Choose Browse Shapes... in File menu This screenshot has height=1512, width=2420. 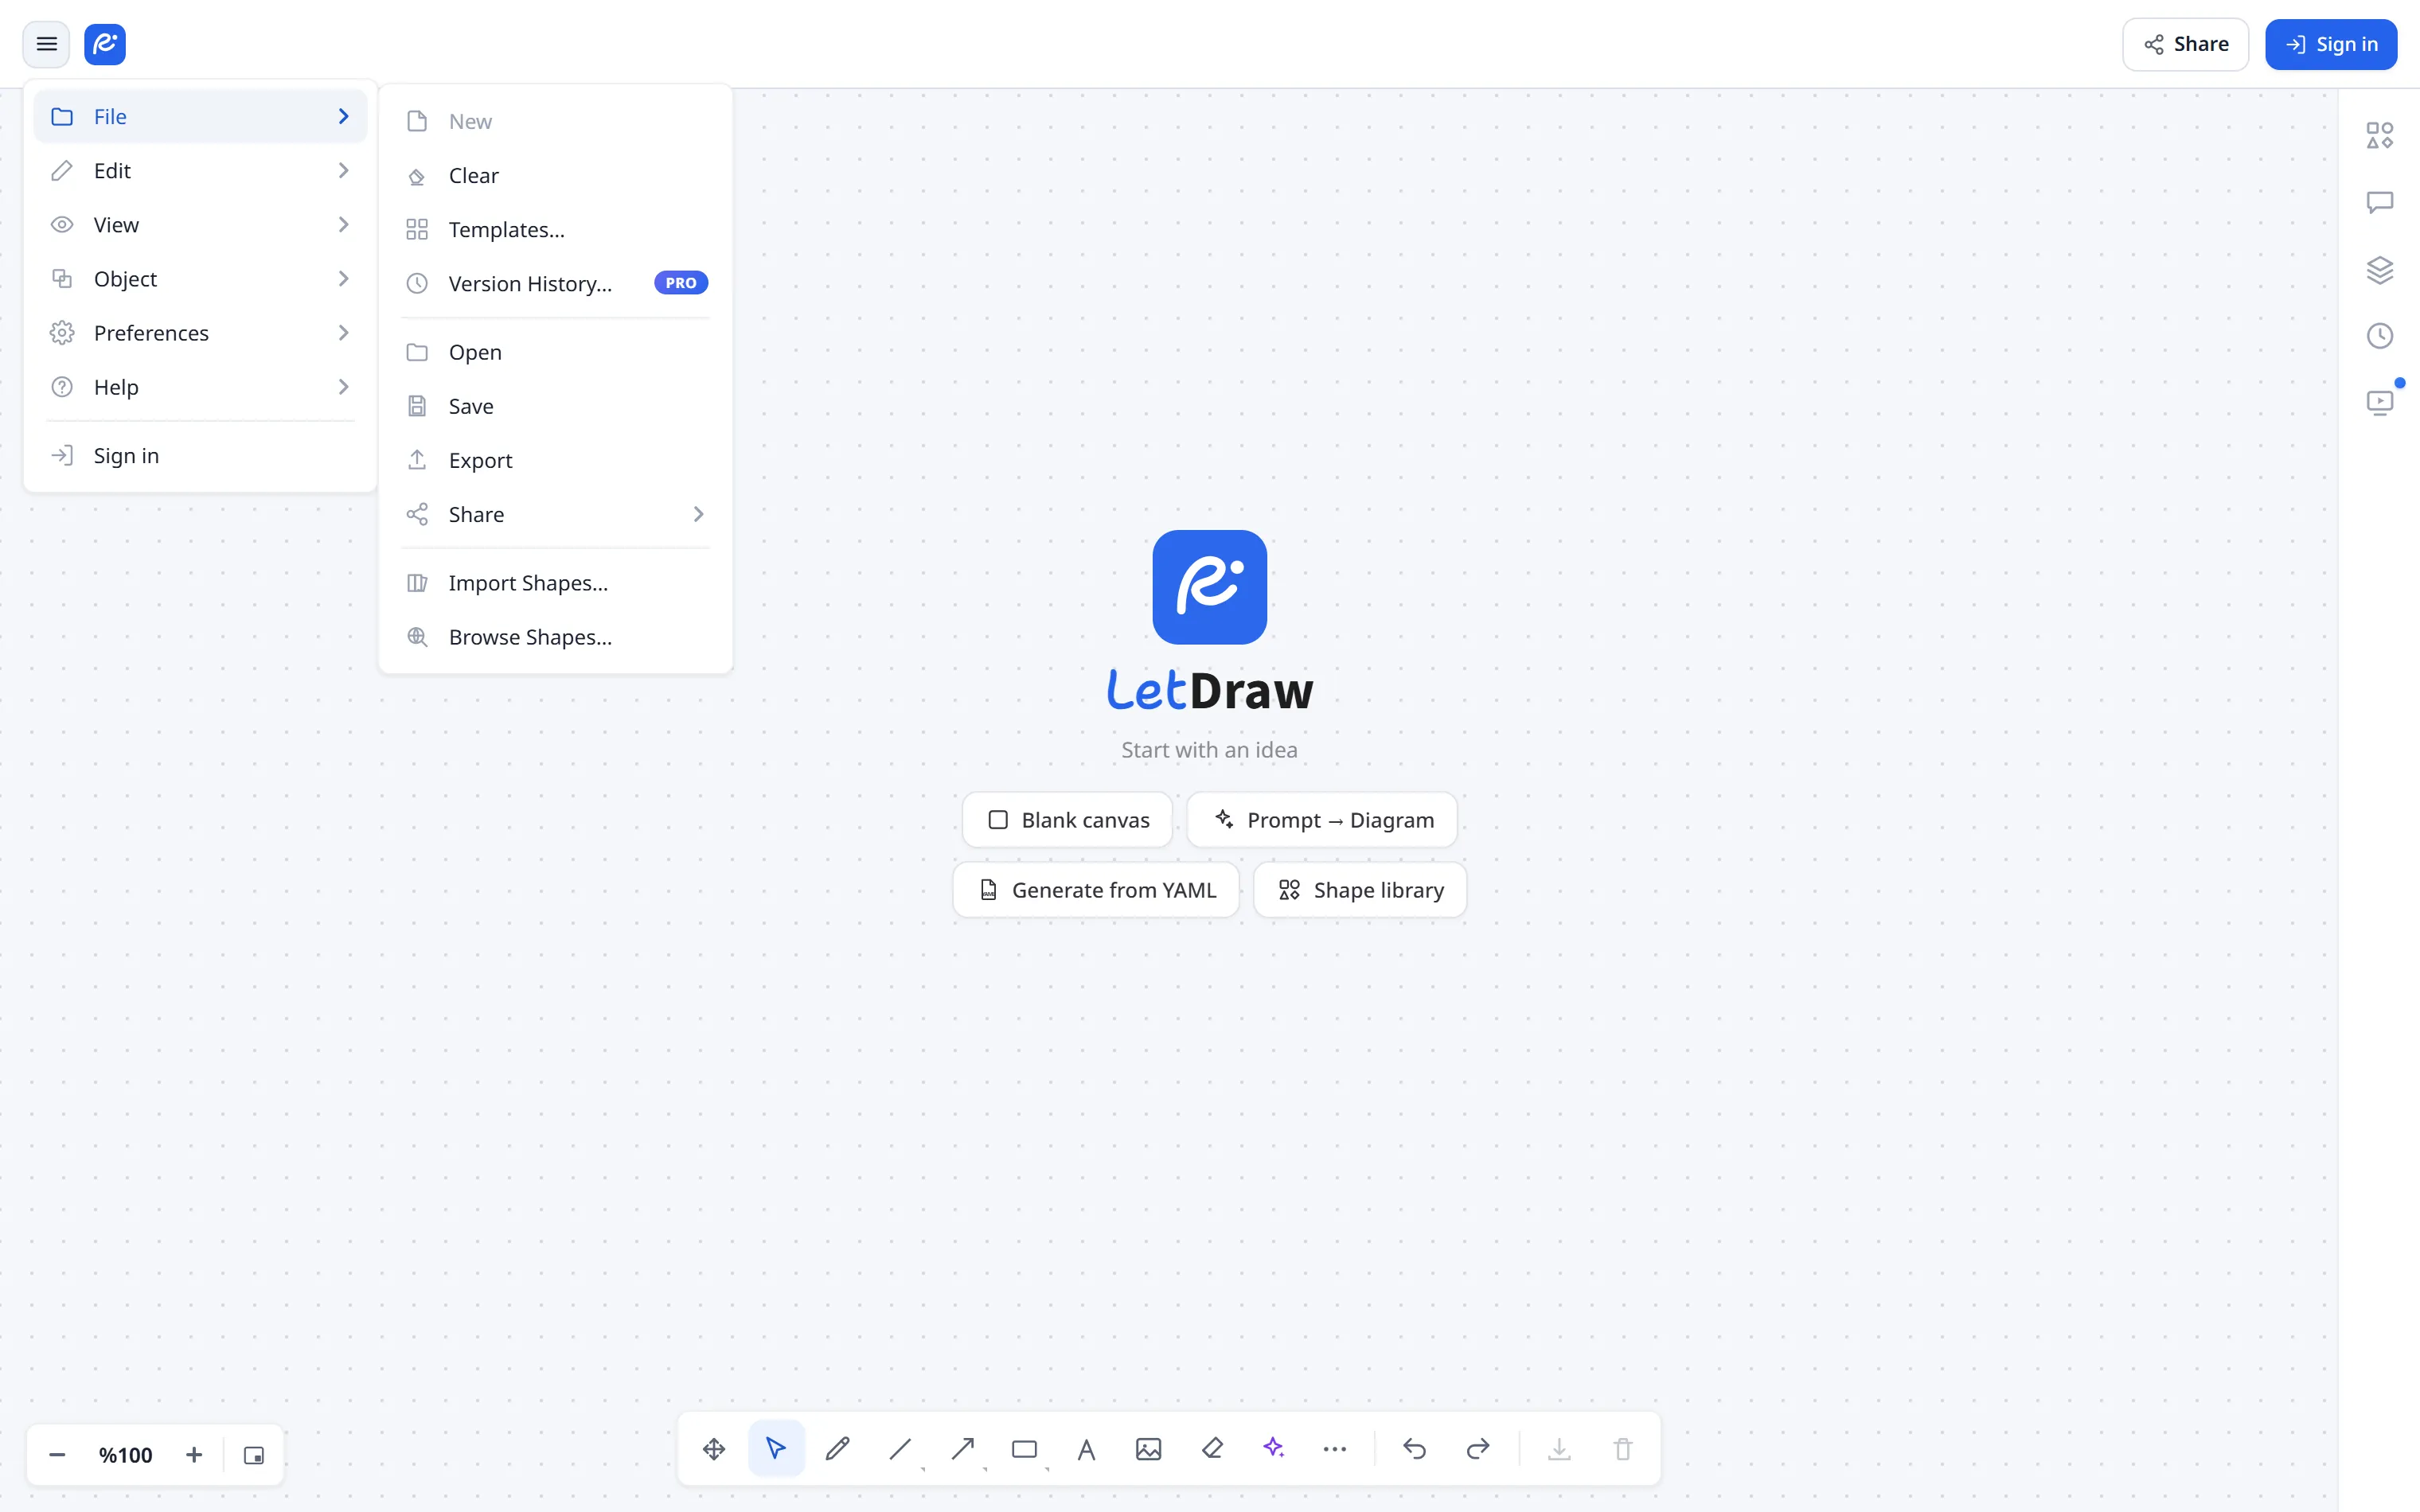[556, 638]
